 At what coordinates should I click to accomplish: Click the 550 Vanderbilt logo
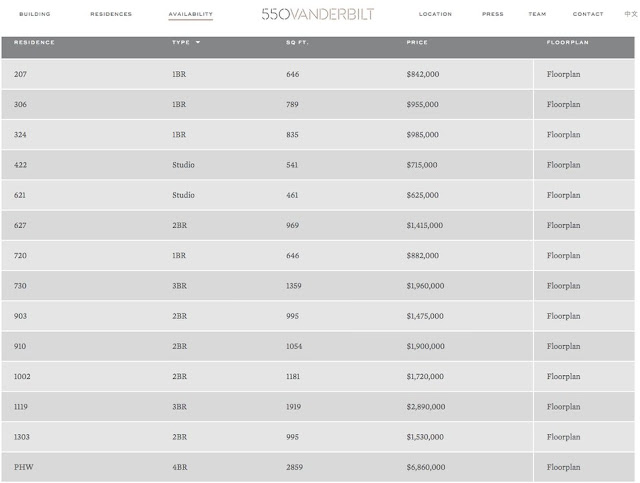pos(318,14)
